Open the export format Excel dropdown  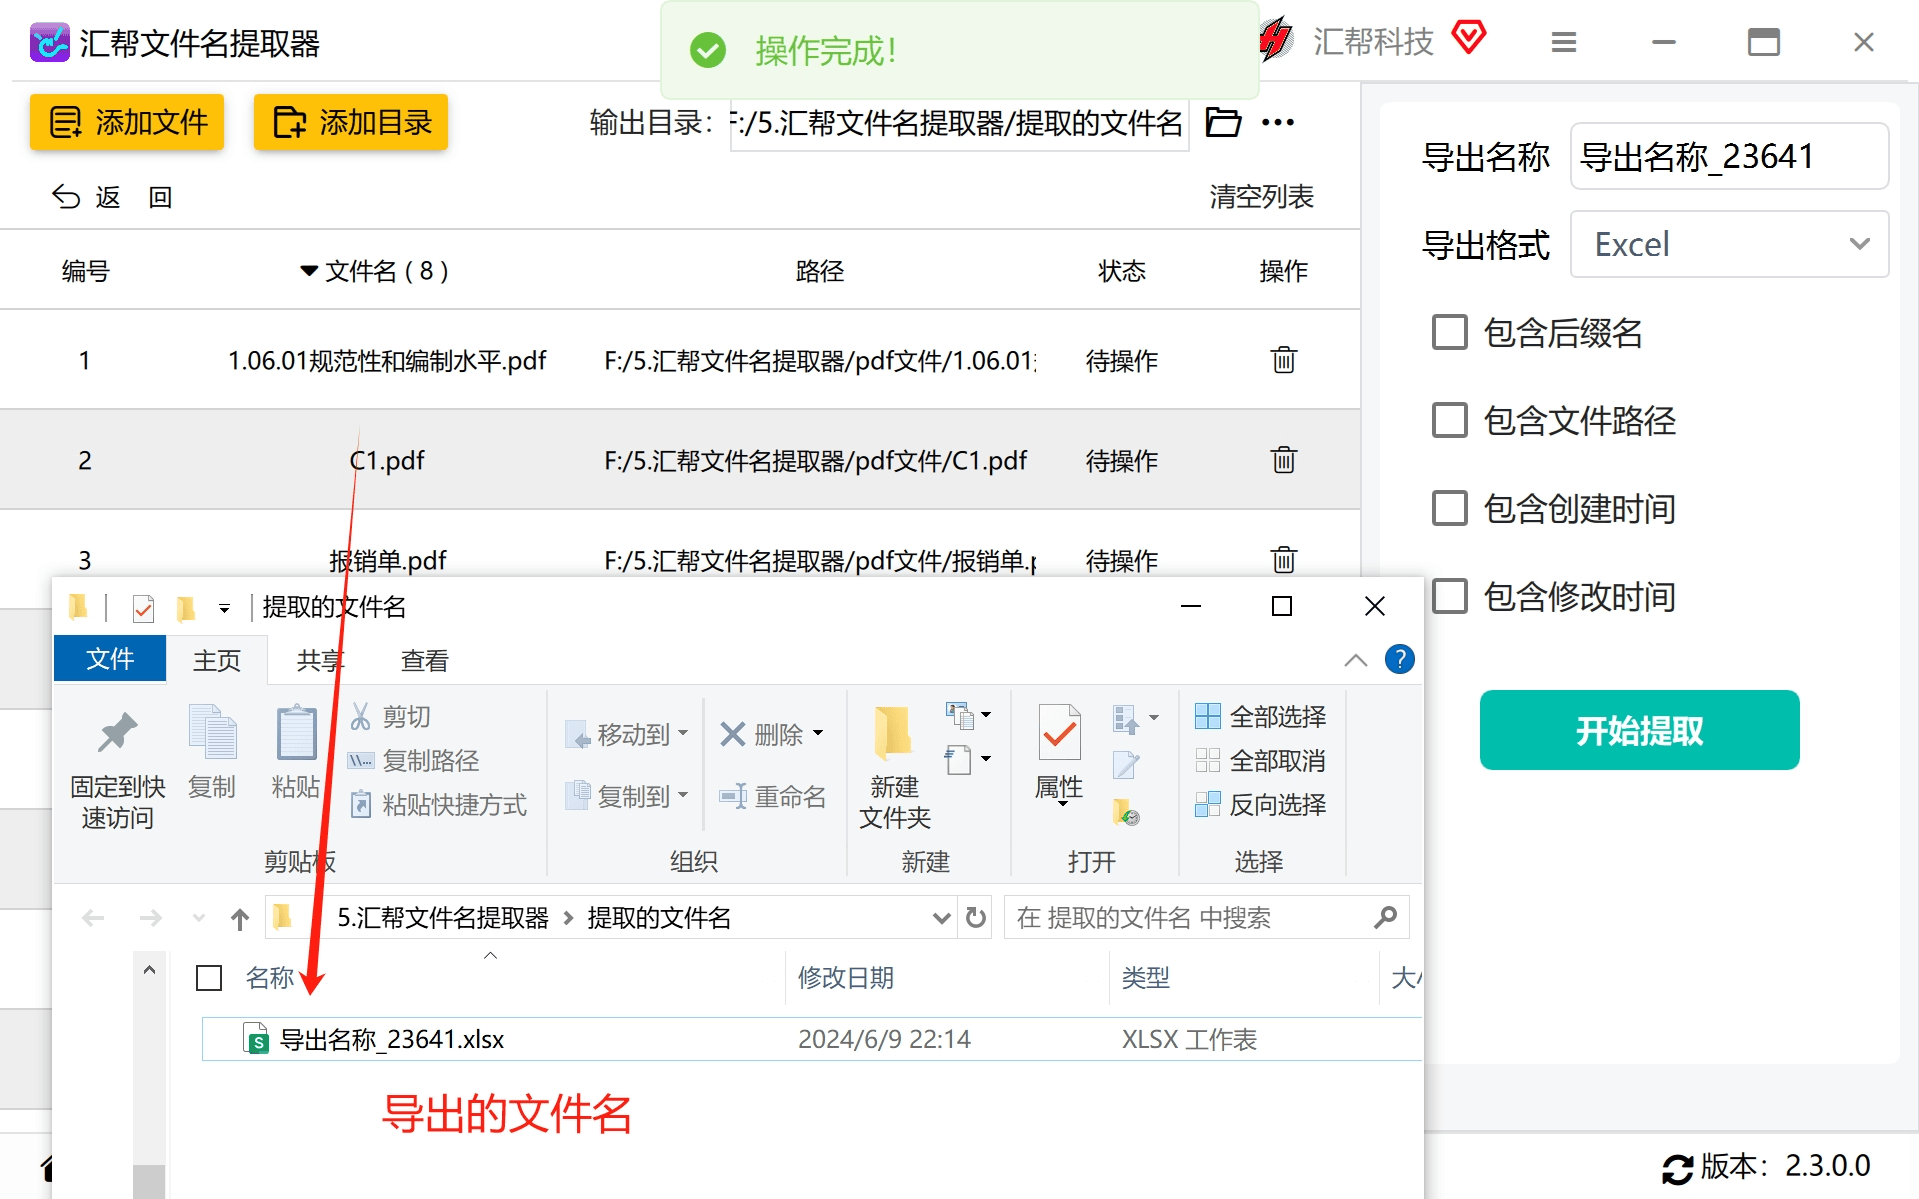[1728, 244]
